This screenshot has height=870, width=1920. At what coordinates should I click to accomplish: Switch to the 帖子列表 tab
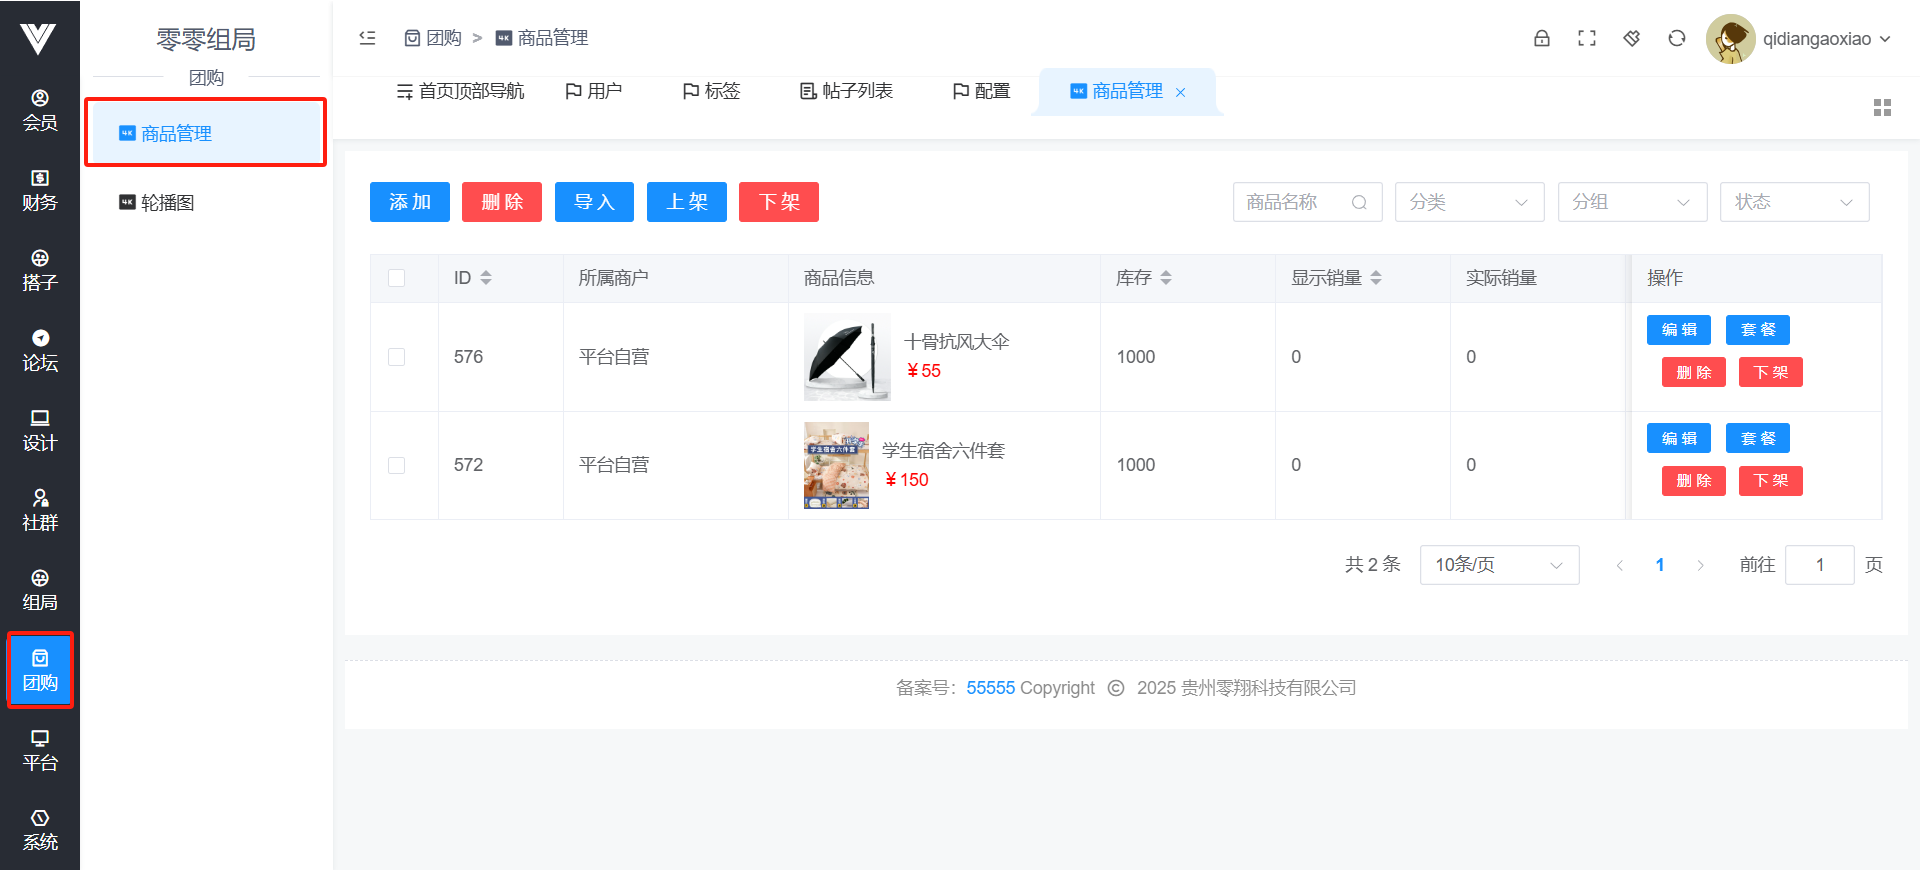(846, 91)
